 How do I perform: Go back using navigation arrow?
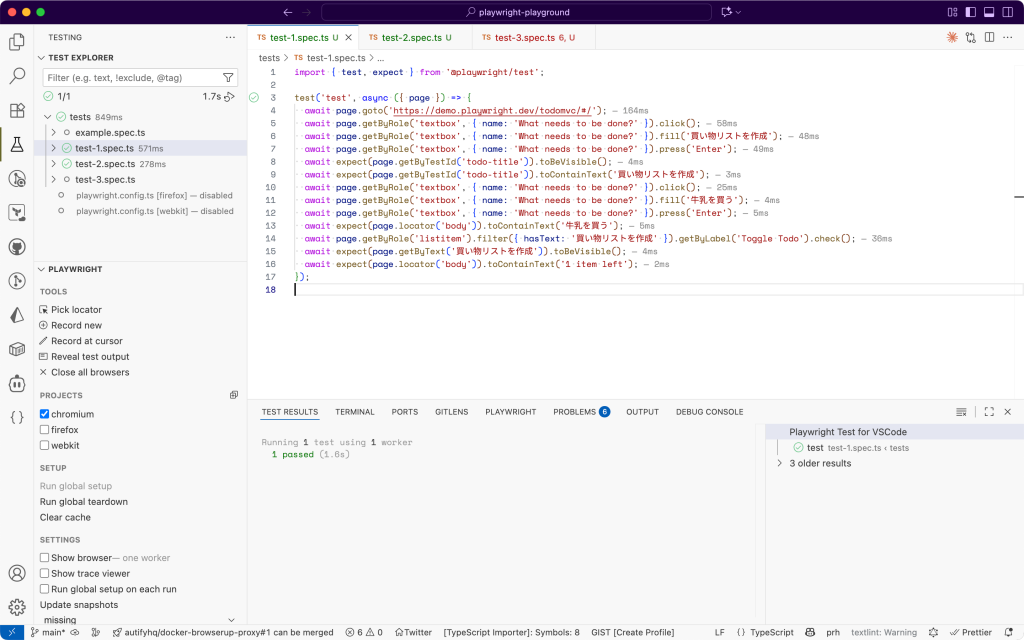click(288, 12)
